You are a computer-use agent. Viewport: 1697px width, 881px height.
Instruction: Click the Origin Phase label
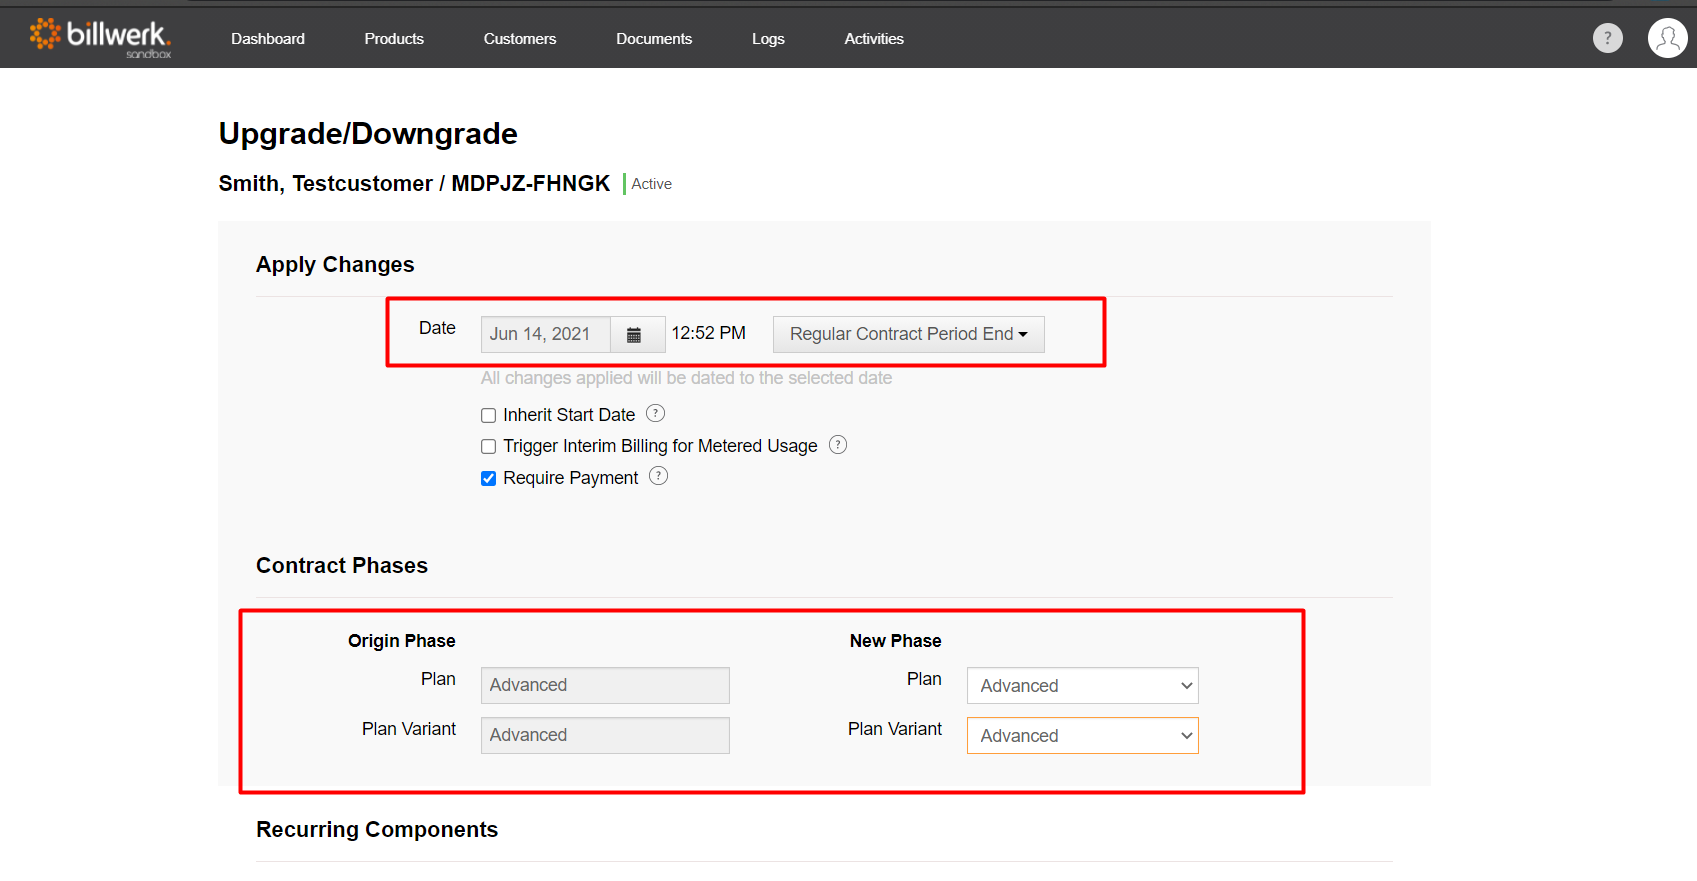point(402,641)
